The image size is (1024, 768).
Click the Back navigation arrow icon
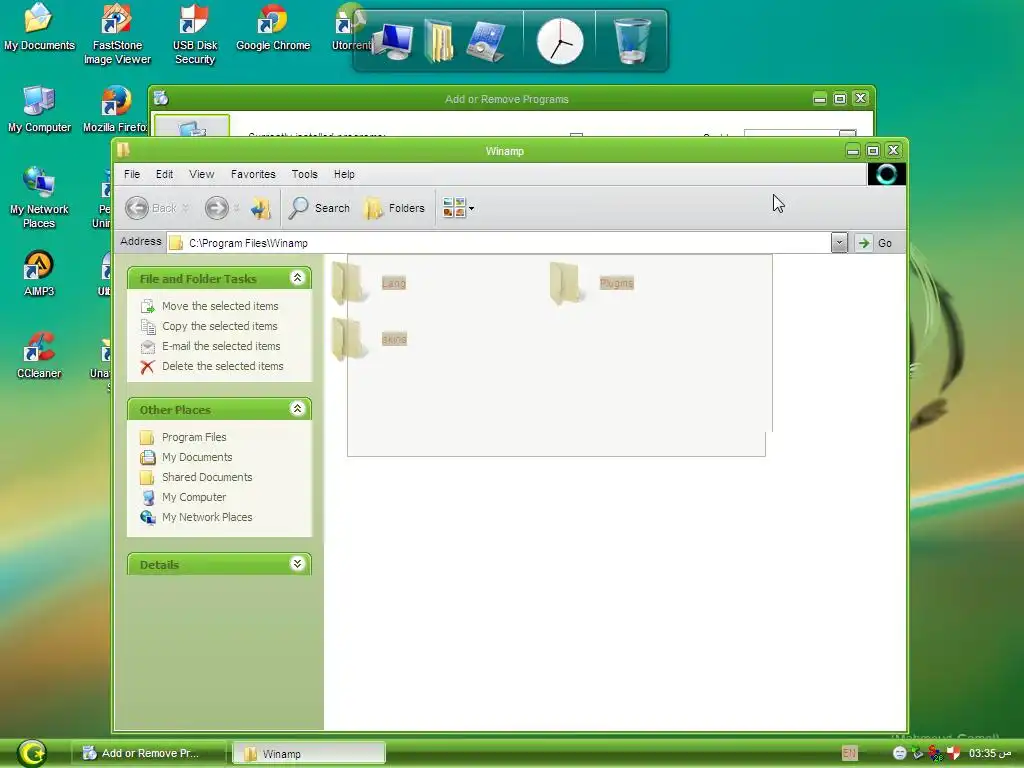pyautogui.click(x=137, y=208)
